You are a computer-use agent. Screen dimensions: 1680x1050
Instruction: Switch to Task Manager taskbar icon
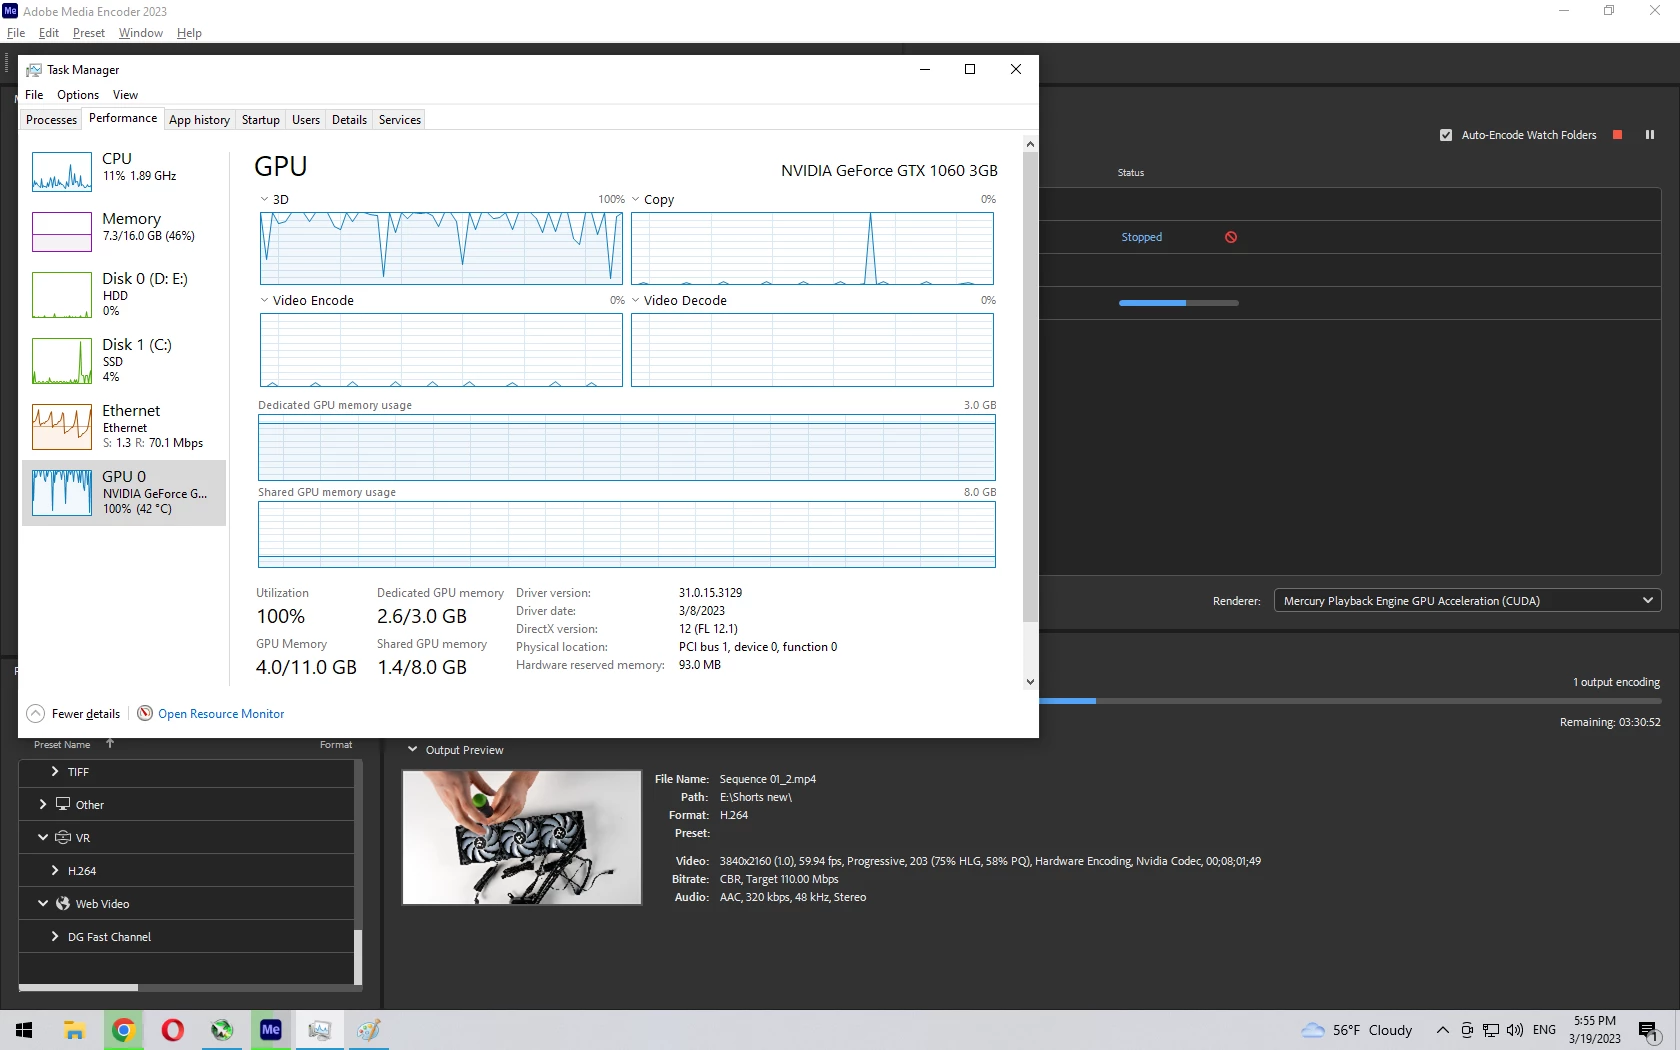tap(320, 1030)
